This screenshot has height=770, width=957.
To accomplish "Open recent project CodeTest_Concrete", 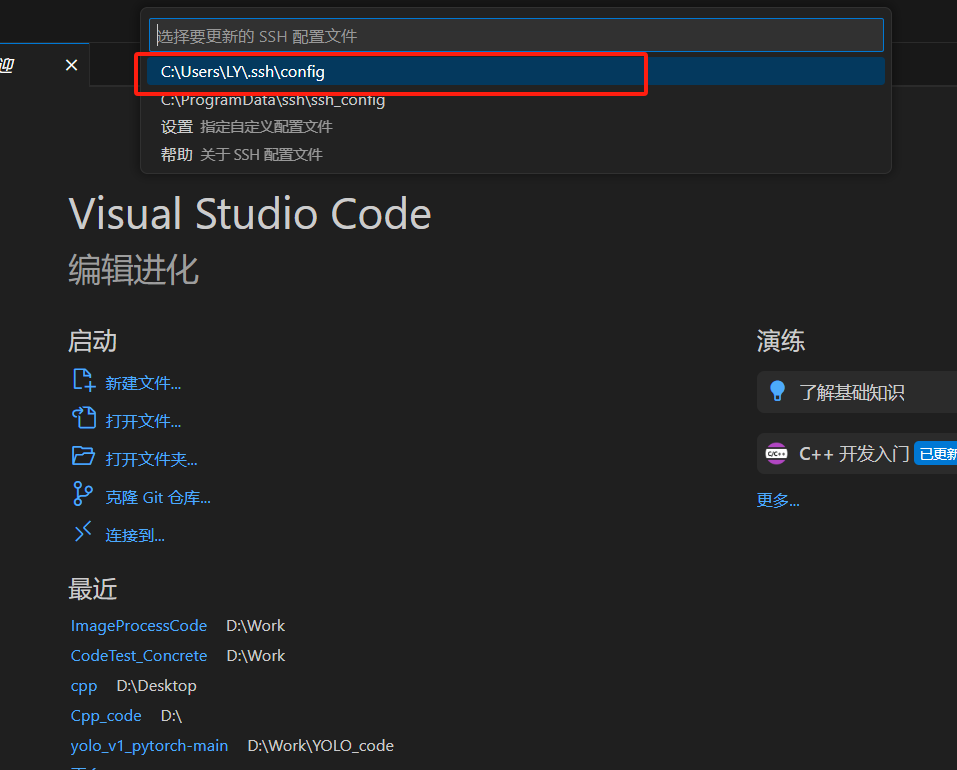I will click(139, 655).
